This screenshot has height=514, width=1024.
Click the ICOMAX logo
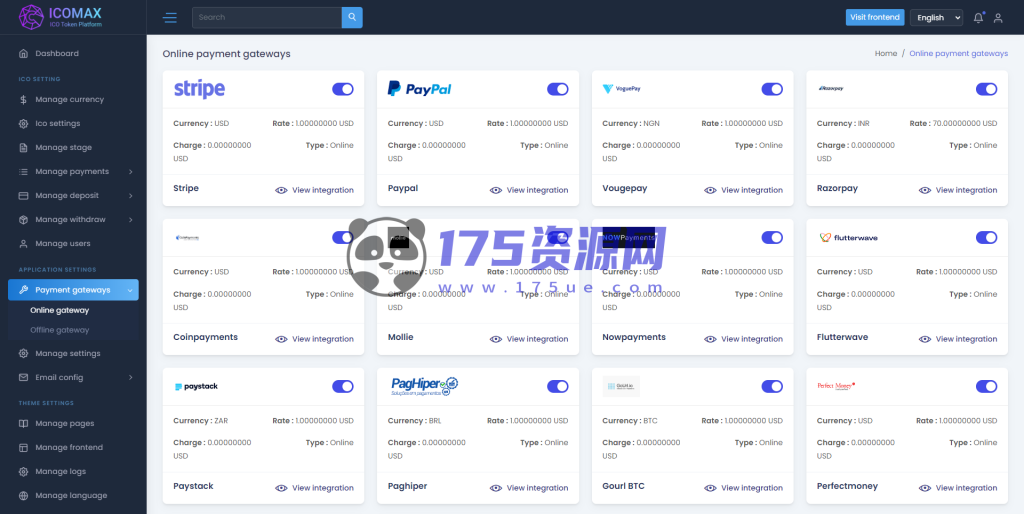[x=61, y=17]
